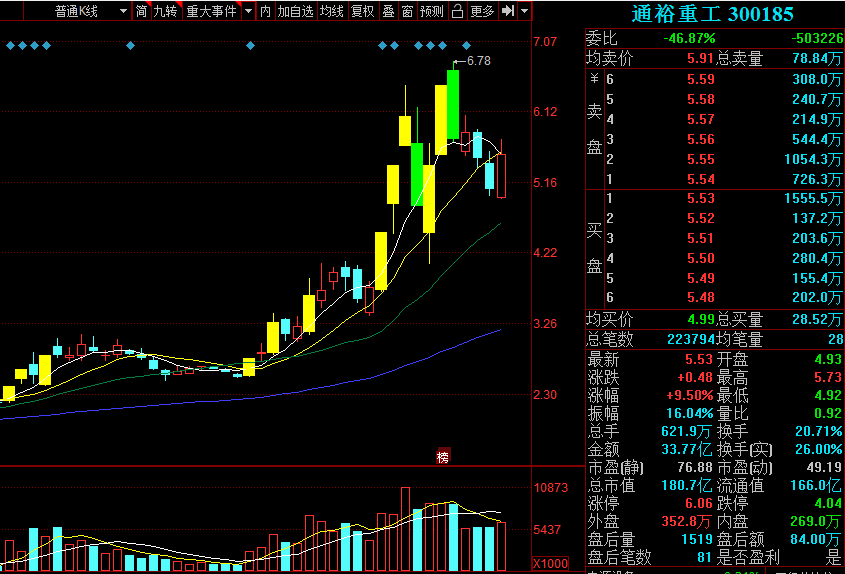Click the 6.78 high price label
This screenshot has height=574, width=845.
pyautogui.click(x=479, y=61)
